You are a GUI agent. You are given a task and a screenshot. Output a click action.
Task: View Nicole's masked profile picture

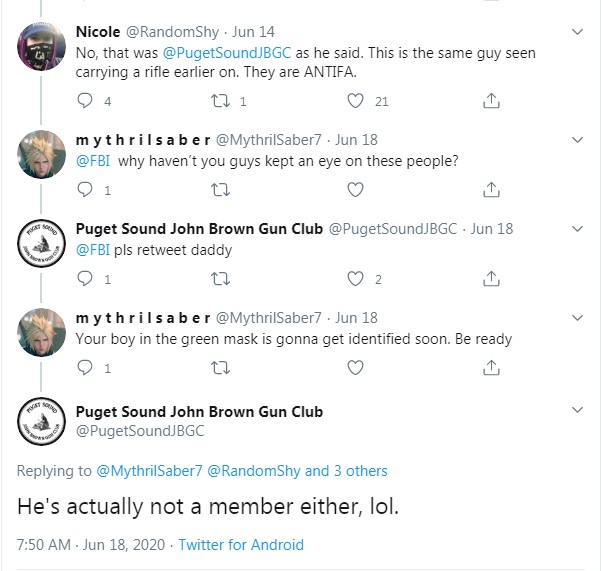click(x=41, y=46)
